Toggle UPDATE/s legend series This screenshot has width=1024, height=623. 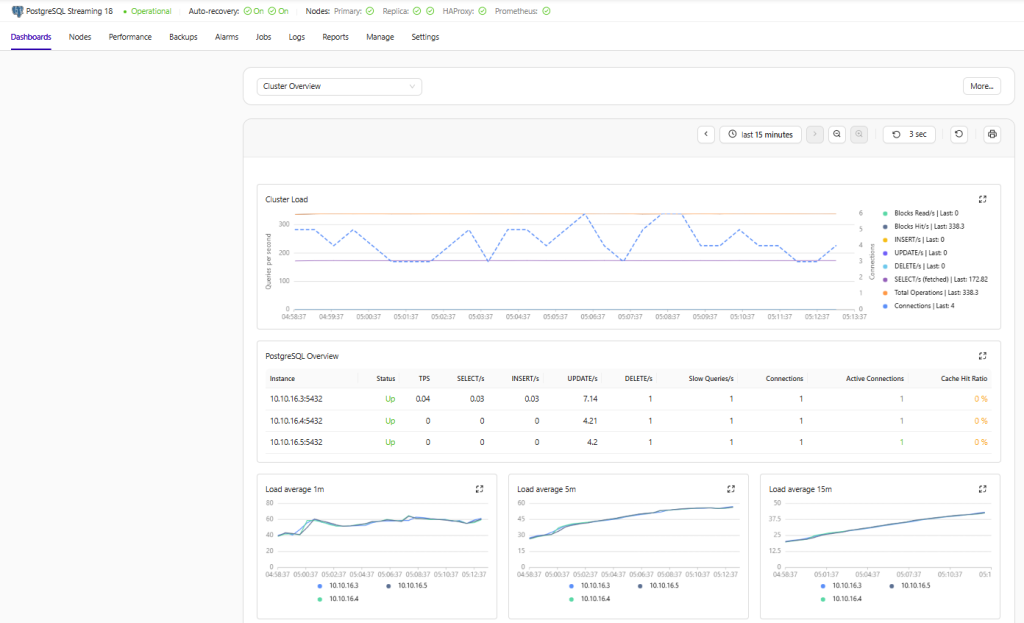914,253
